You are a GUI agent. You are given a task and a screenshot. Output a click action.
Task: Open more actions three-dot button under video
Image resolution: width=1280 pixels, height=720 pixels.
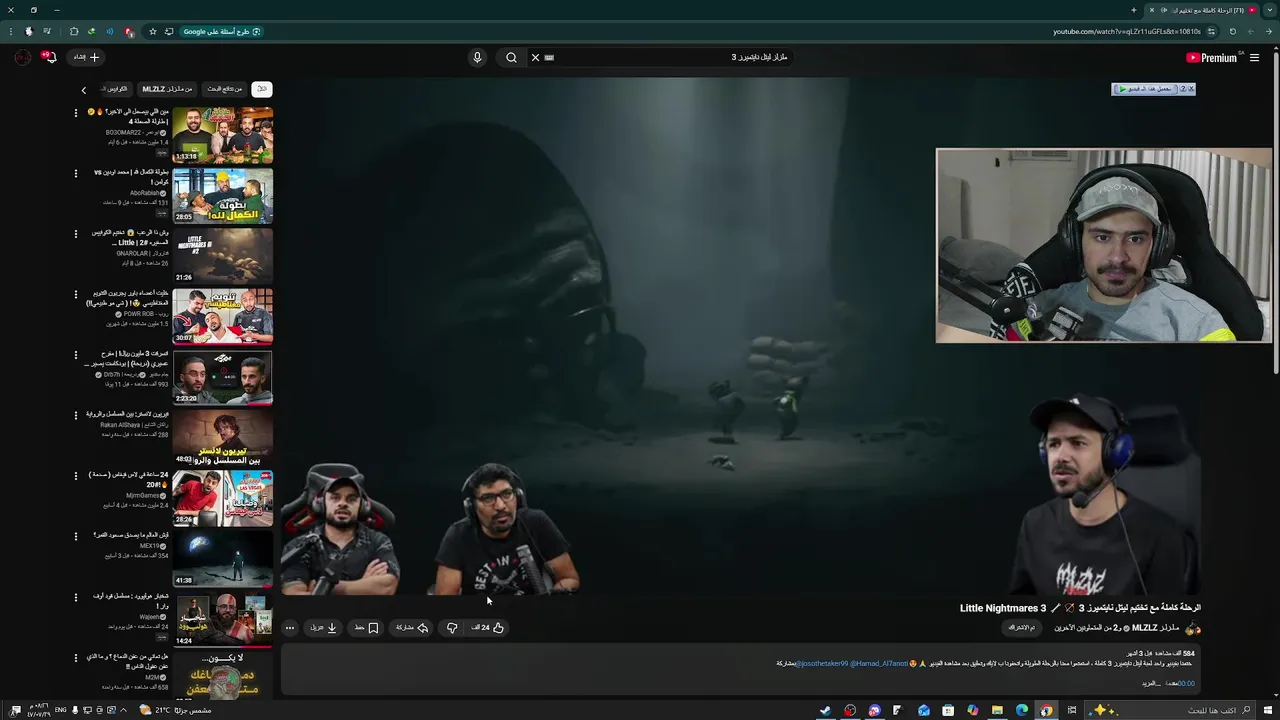290,628
